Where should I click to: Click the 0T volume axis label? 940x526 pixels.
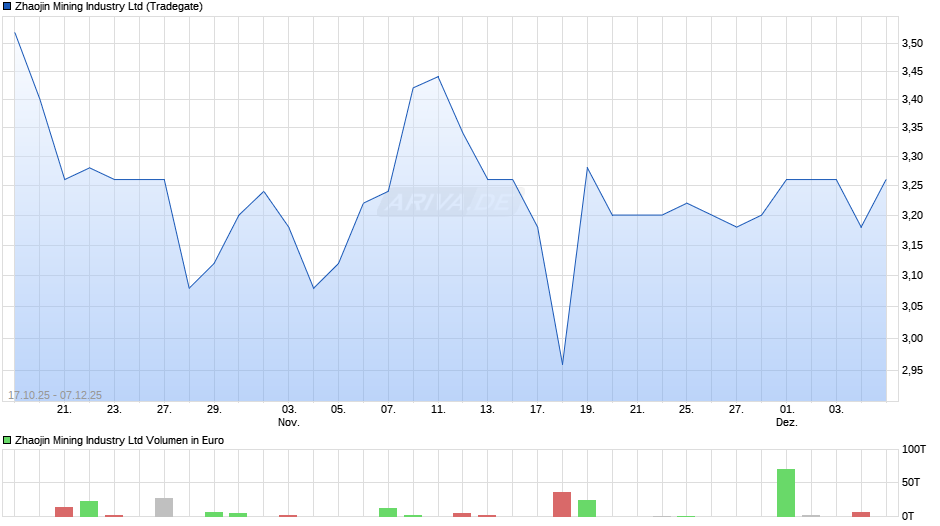pos(908,516)
